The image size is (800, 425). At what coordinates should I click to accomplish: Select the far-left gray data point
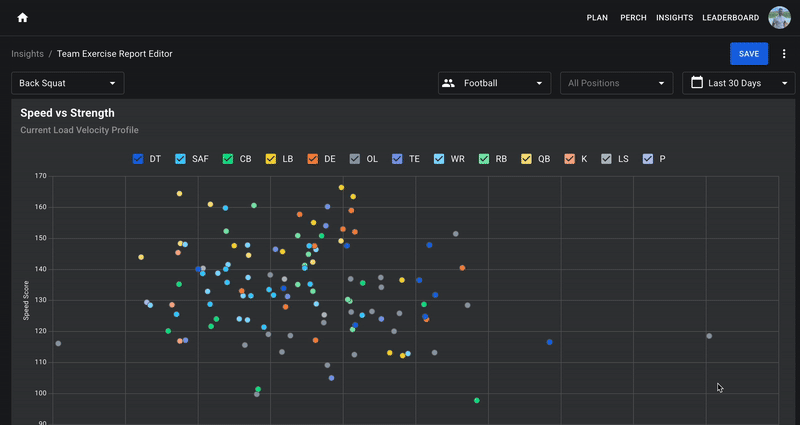pyautogui.click(x=58, y=344)
